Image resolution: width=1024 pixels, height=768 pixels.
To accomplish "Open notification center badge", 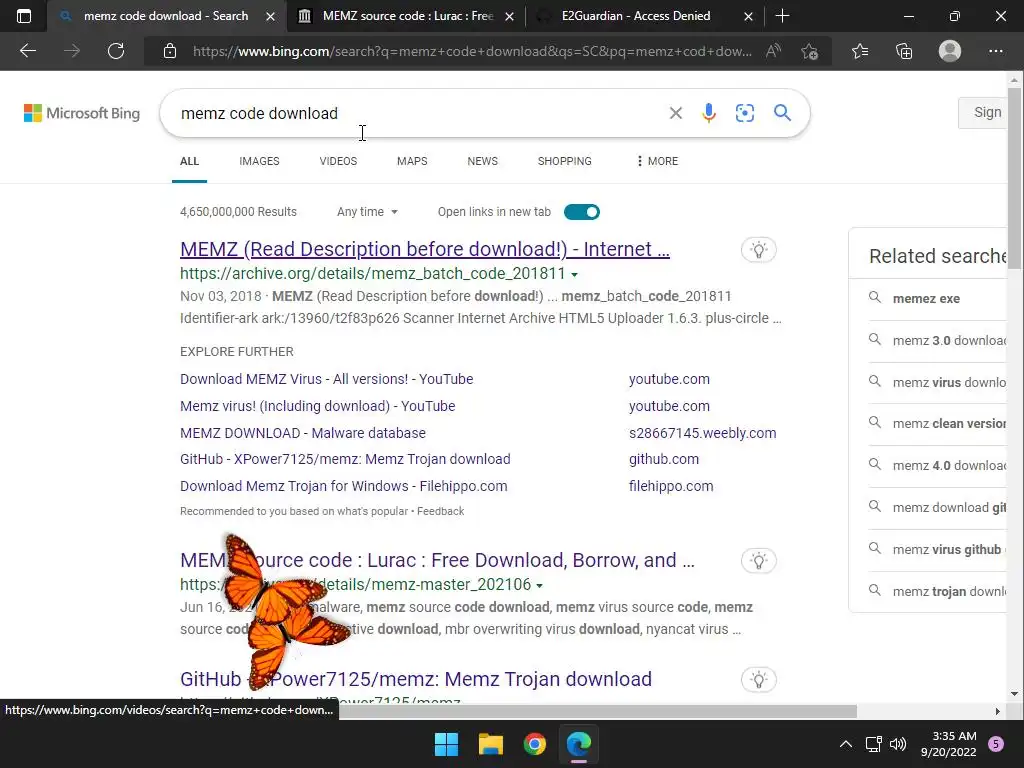I will click(x=996, y=744).
